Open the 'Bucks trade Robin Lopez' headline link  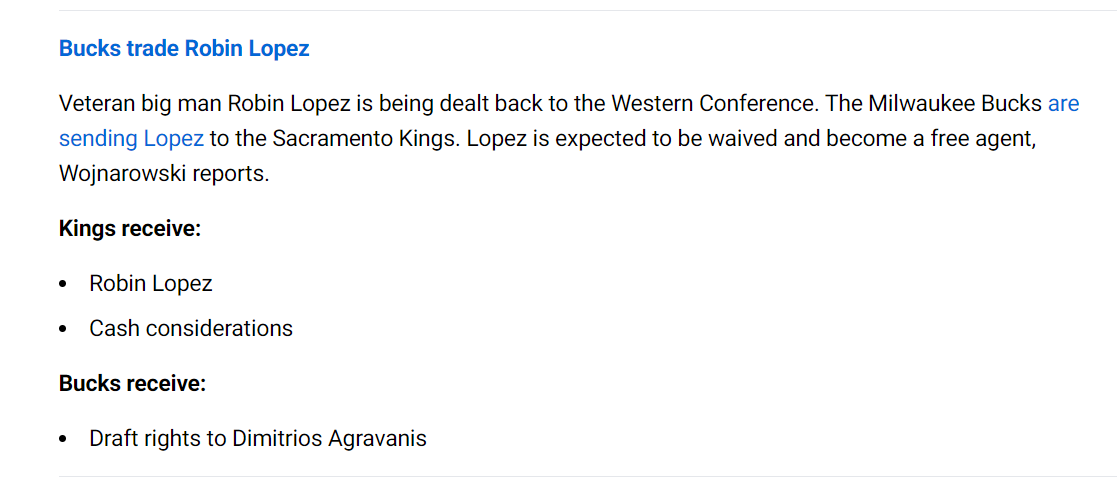(184, 49)
